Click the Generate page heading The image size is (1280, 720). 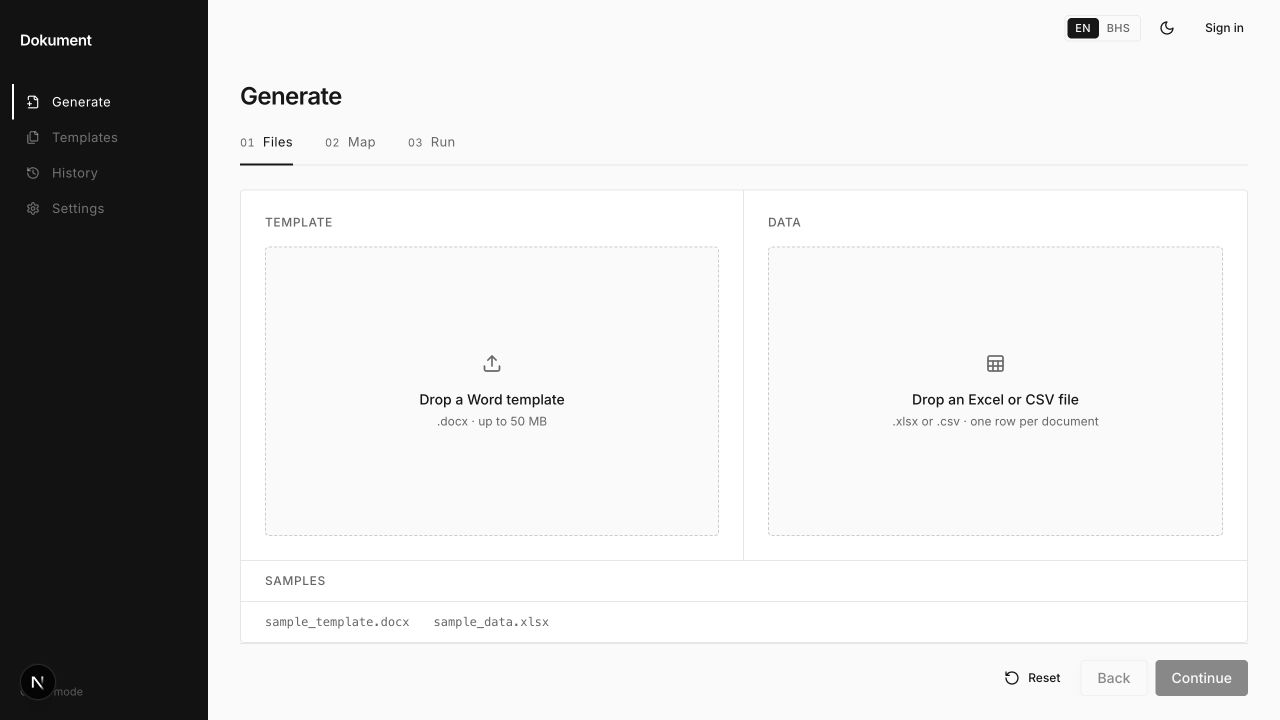[x=291, y=96]
